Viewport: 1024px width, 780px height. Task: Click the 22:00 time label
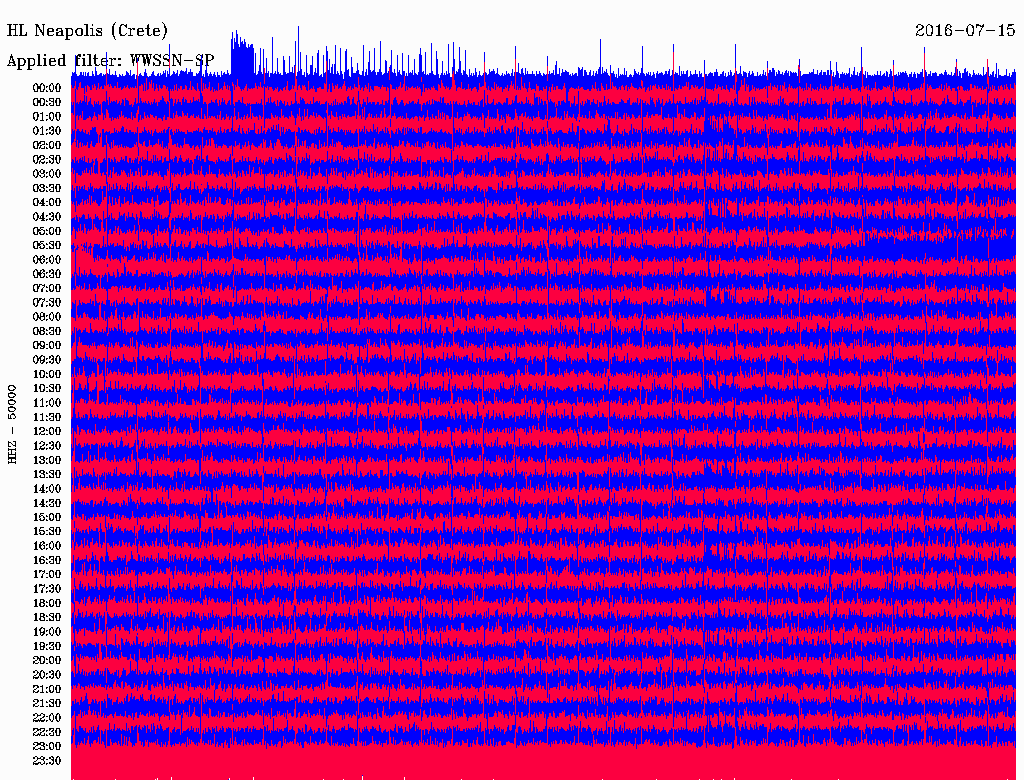click(x=47, y=717)
